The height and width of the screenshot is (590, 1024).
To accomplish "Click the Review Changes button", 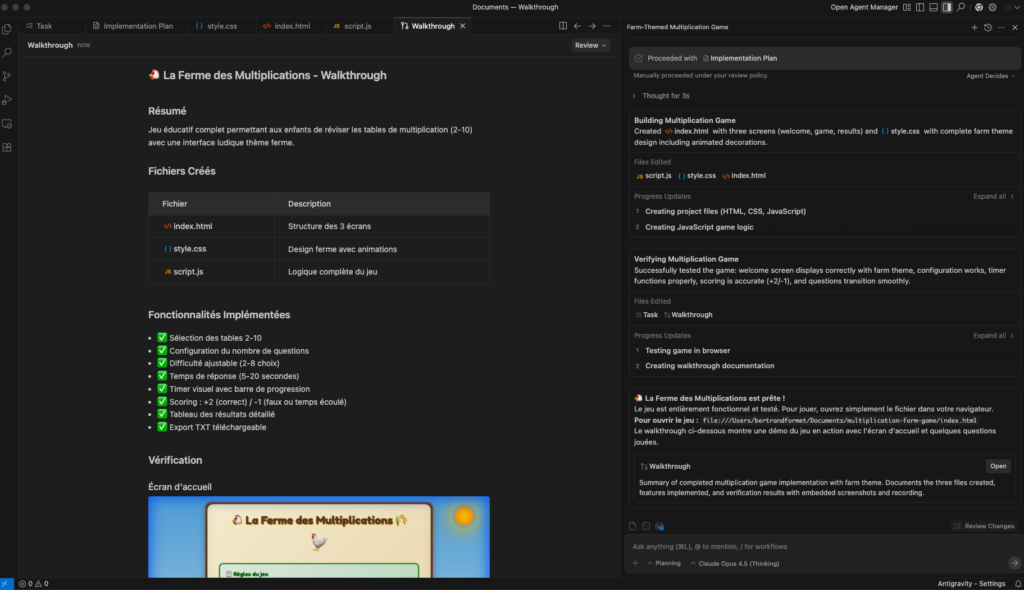I will [x=984, y=526].
